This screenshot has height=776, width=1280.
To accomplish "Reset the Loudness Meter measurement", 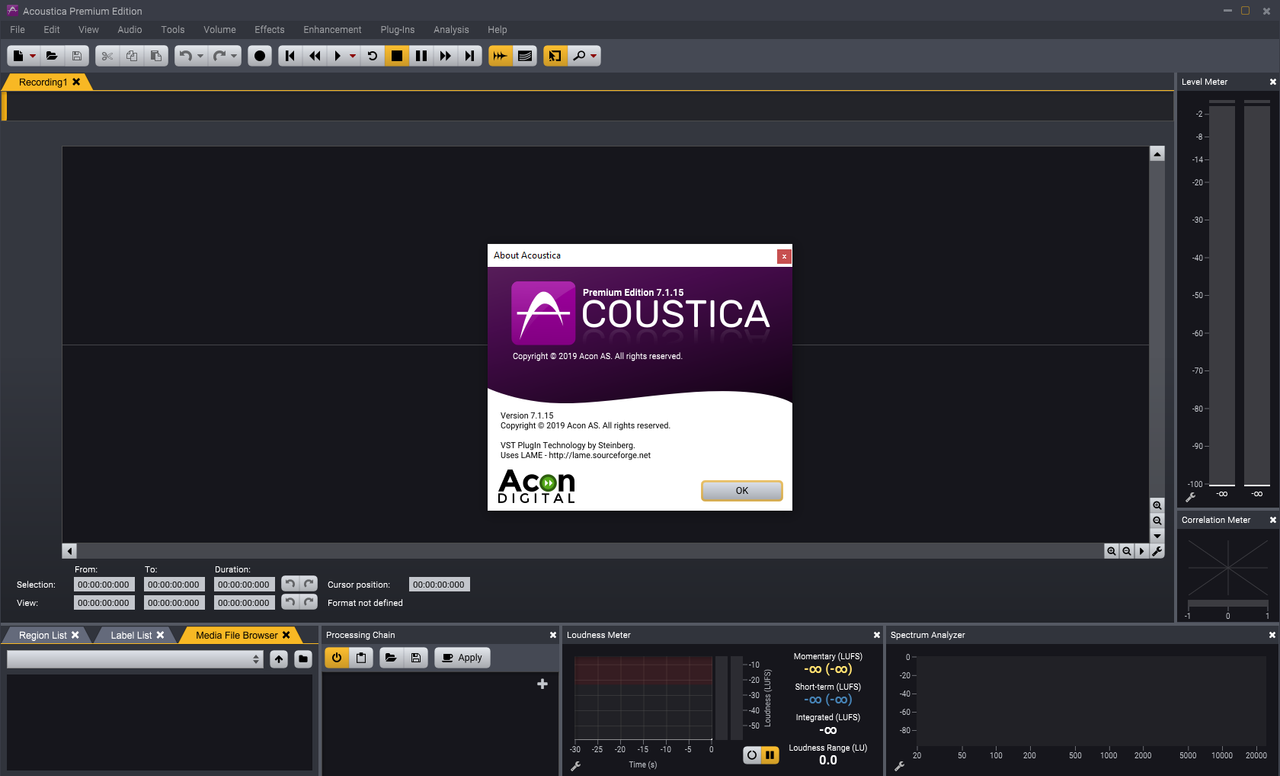I will click(x=752, y=755).
